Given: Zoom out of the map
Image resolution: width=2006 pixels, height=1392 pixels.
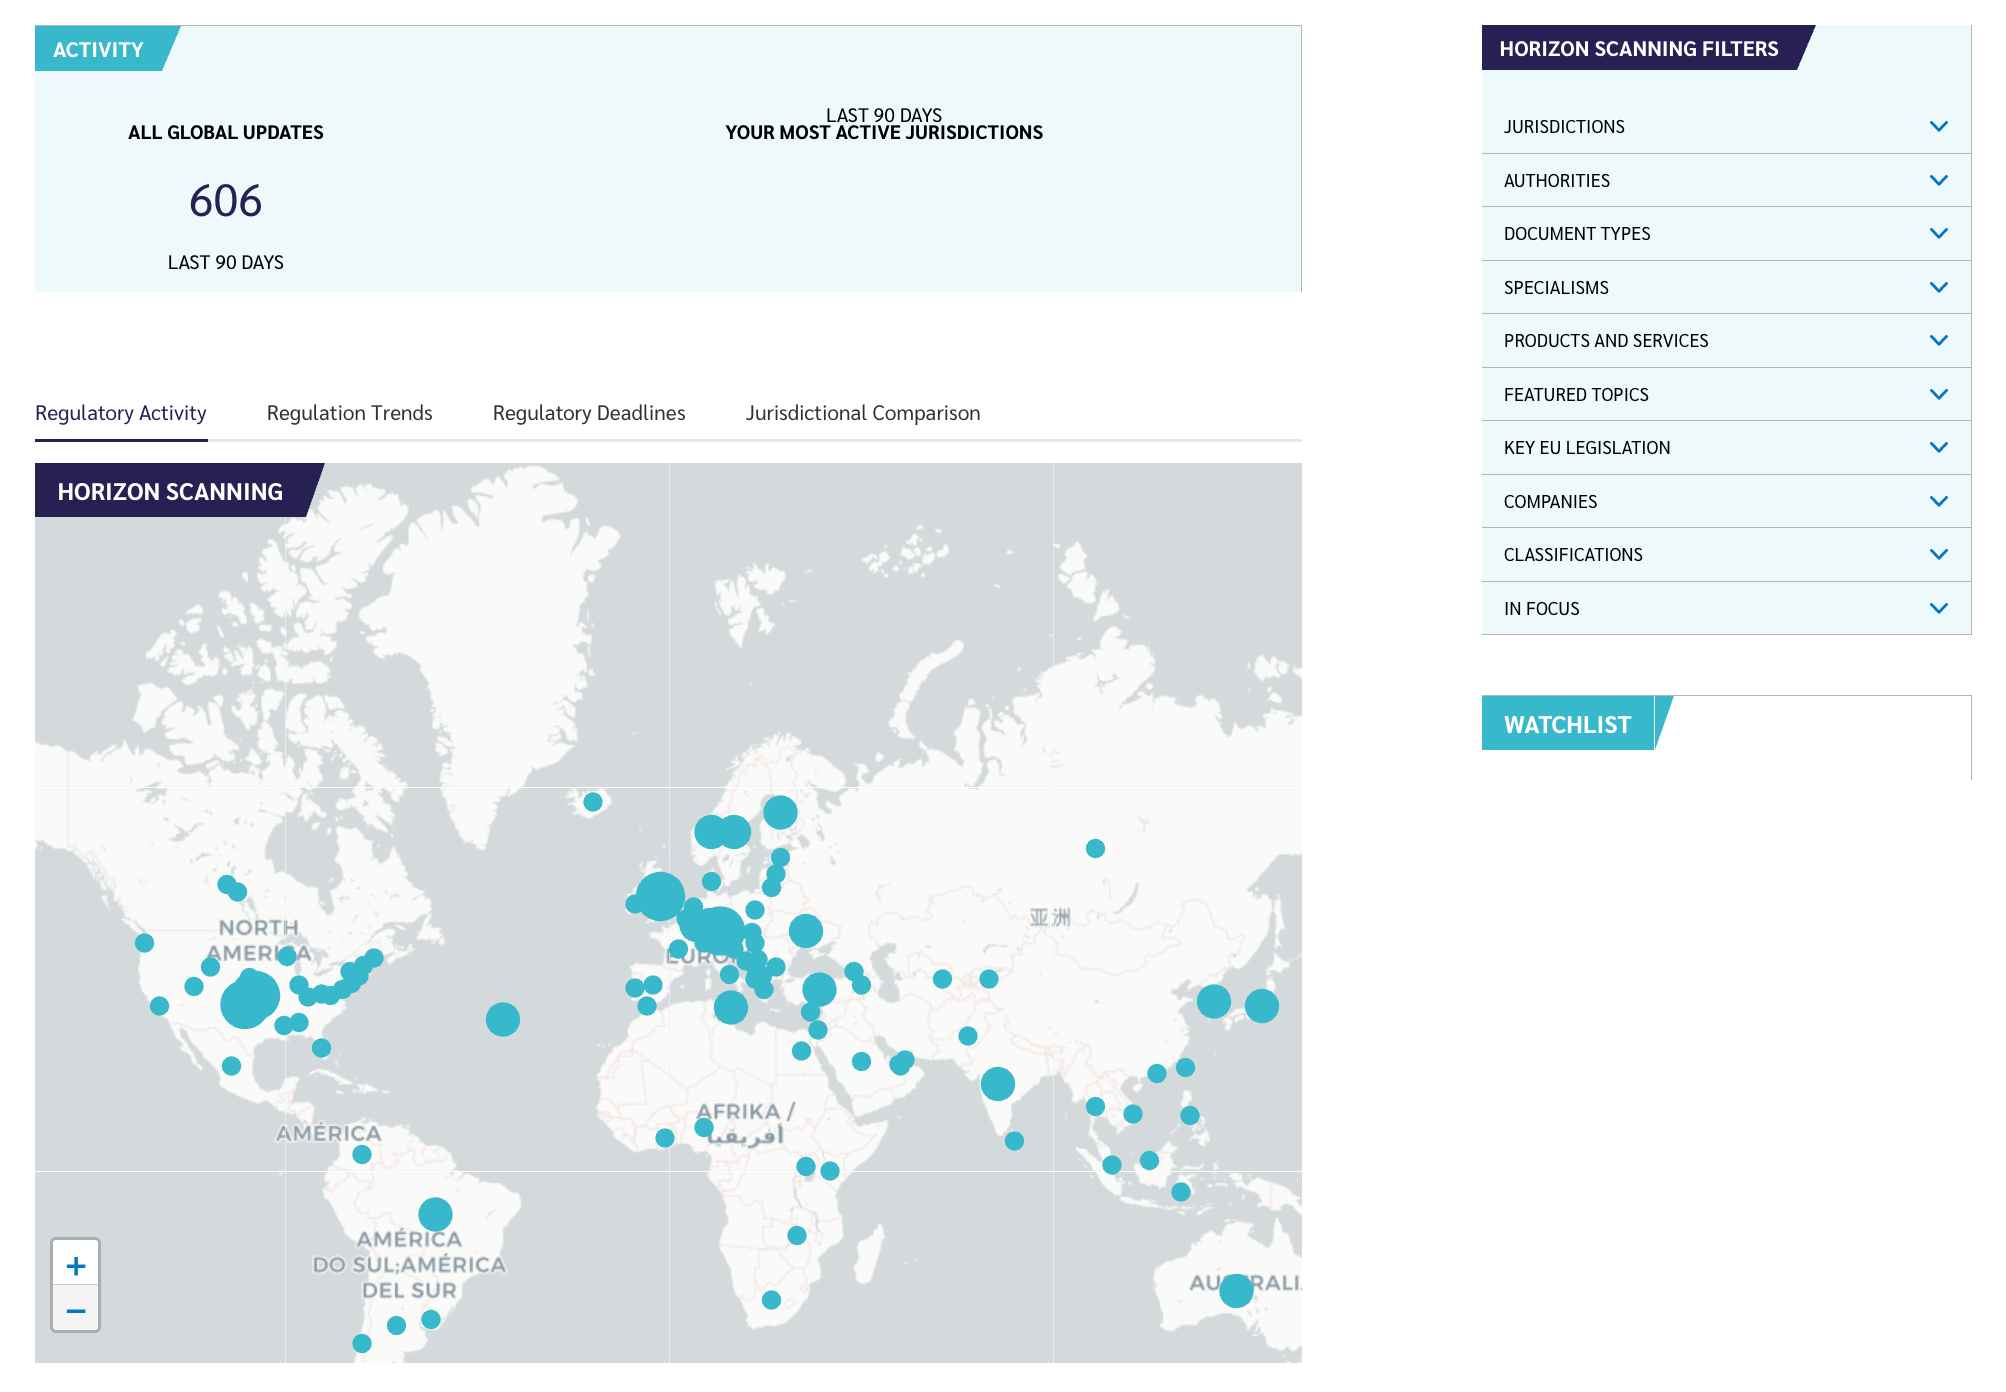Looking at the screenshot, I should pos(76,1310).
